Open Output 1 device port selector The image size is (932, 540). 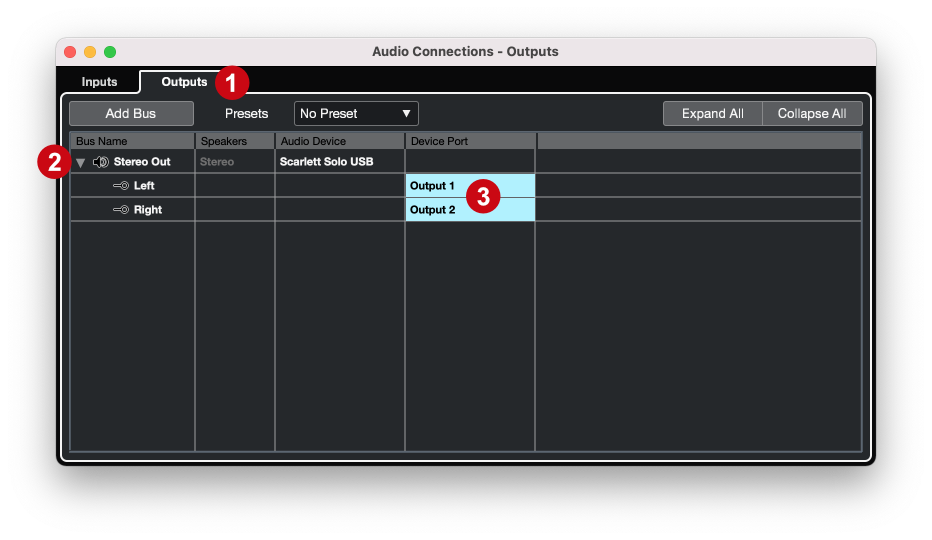pos(470,186)
